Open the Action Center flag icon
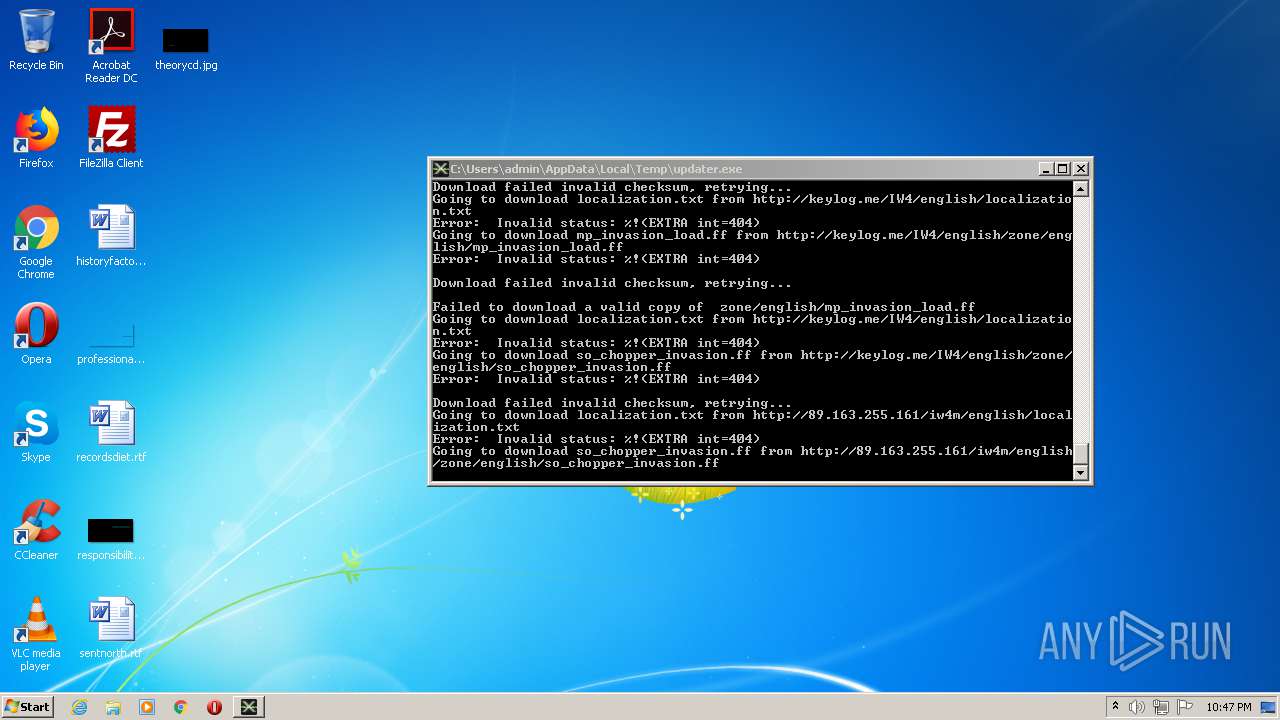The width and height of the screenshot is (1280, 720). (x=1185, y=707)
